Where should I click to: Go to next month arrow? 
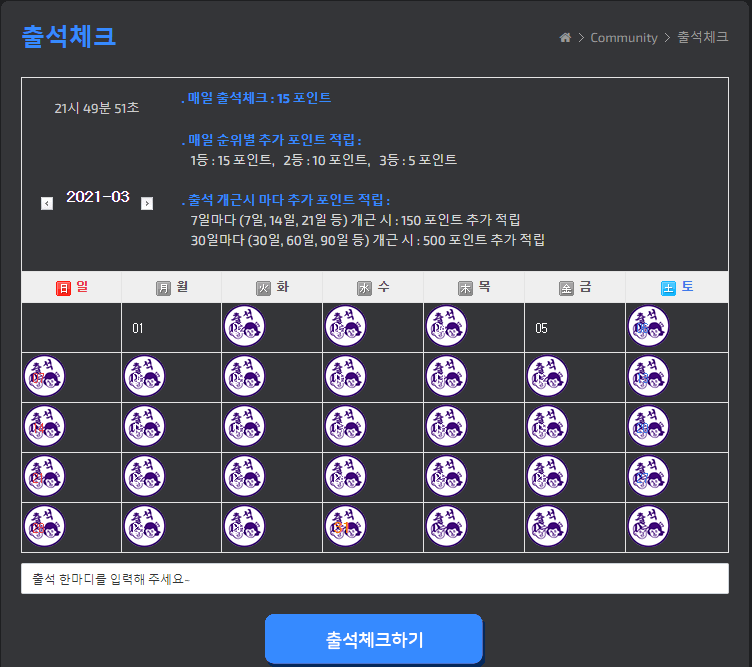pos(147,203)
